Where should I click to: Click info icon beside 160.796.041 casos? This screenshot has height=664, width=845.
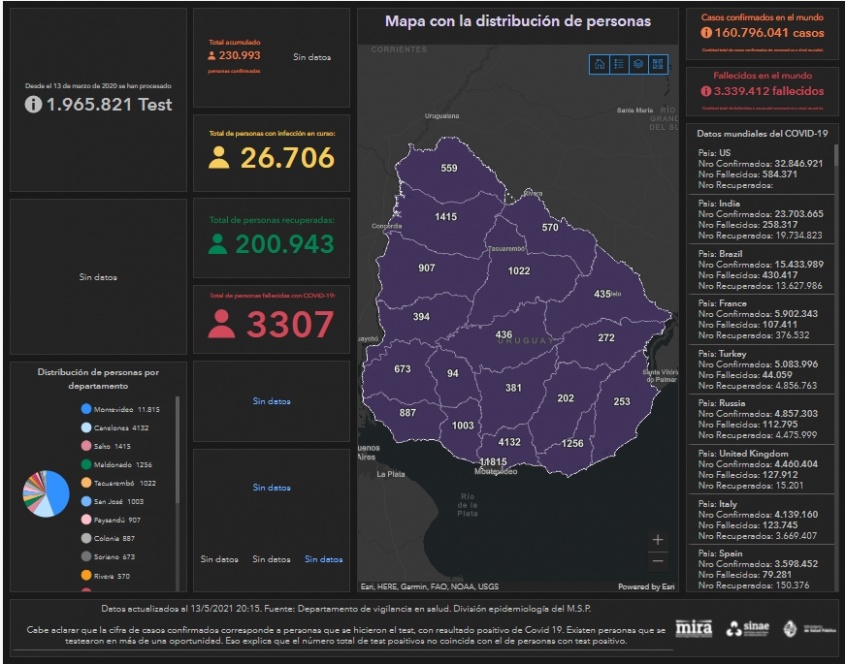pyautogui.click(x=705, y=34)
